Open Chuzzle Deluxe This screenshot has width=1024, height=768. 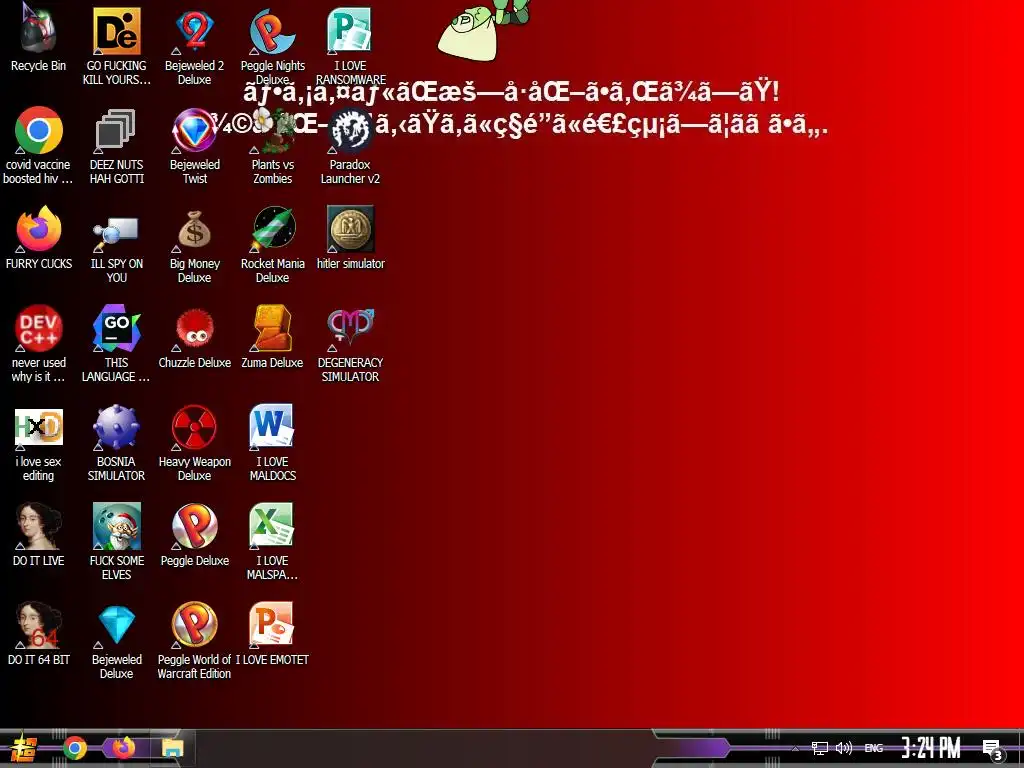pos(194,336)
